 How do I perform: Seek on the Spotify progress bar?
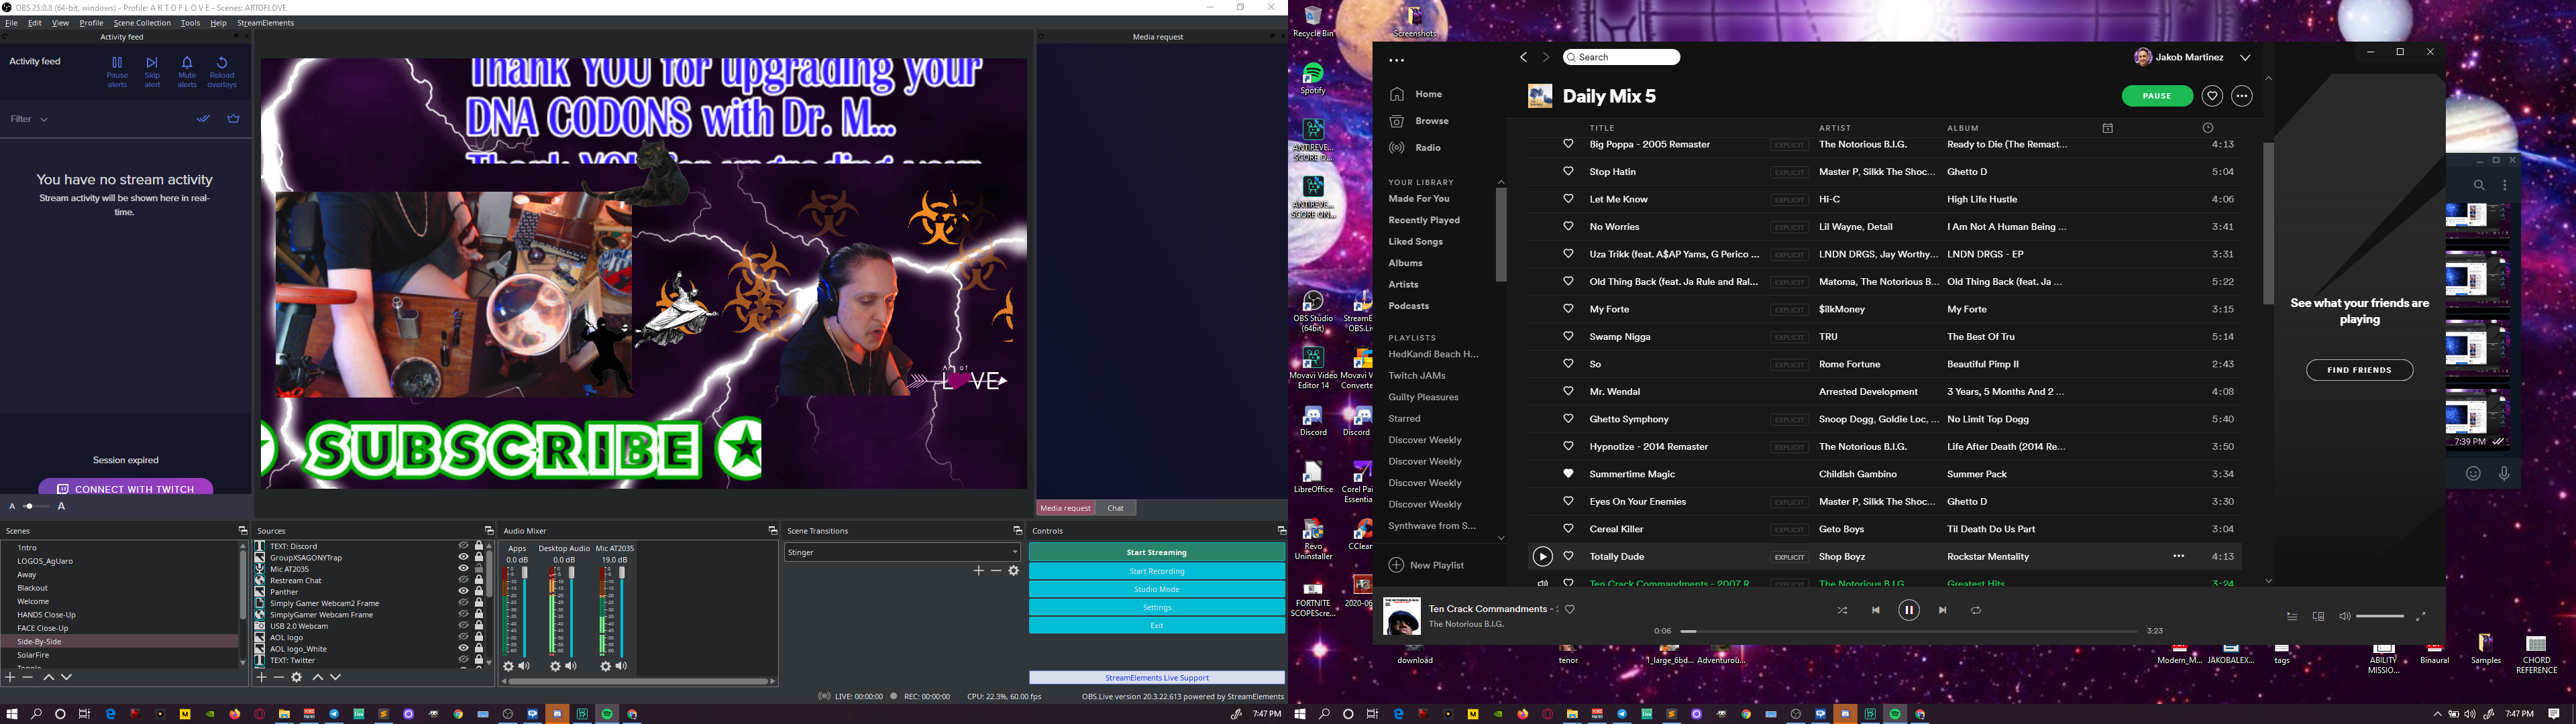pos(1908,632)
